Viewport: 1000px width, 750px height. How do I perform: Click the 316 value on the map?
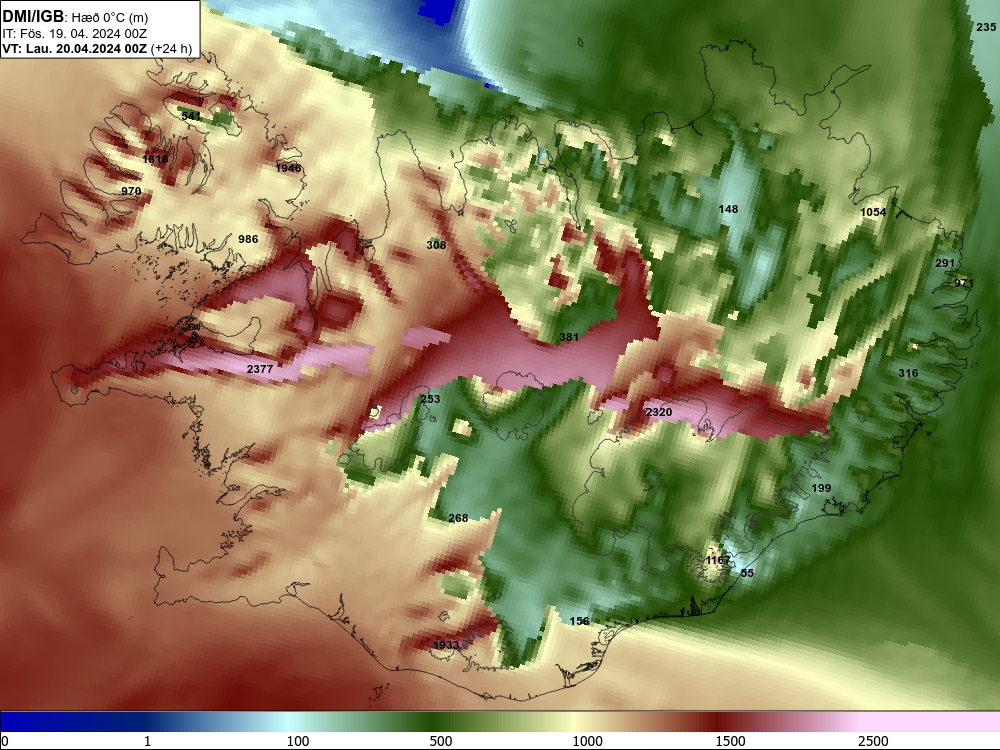[x=908, y=373]
